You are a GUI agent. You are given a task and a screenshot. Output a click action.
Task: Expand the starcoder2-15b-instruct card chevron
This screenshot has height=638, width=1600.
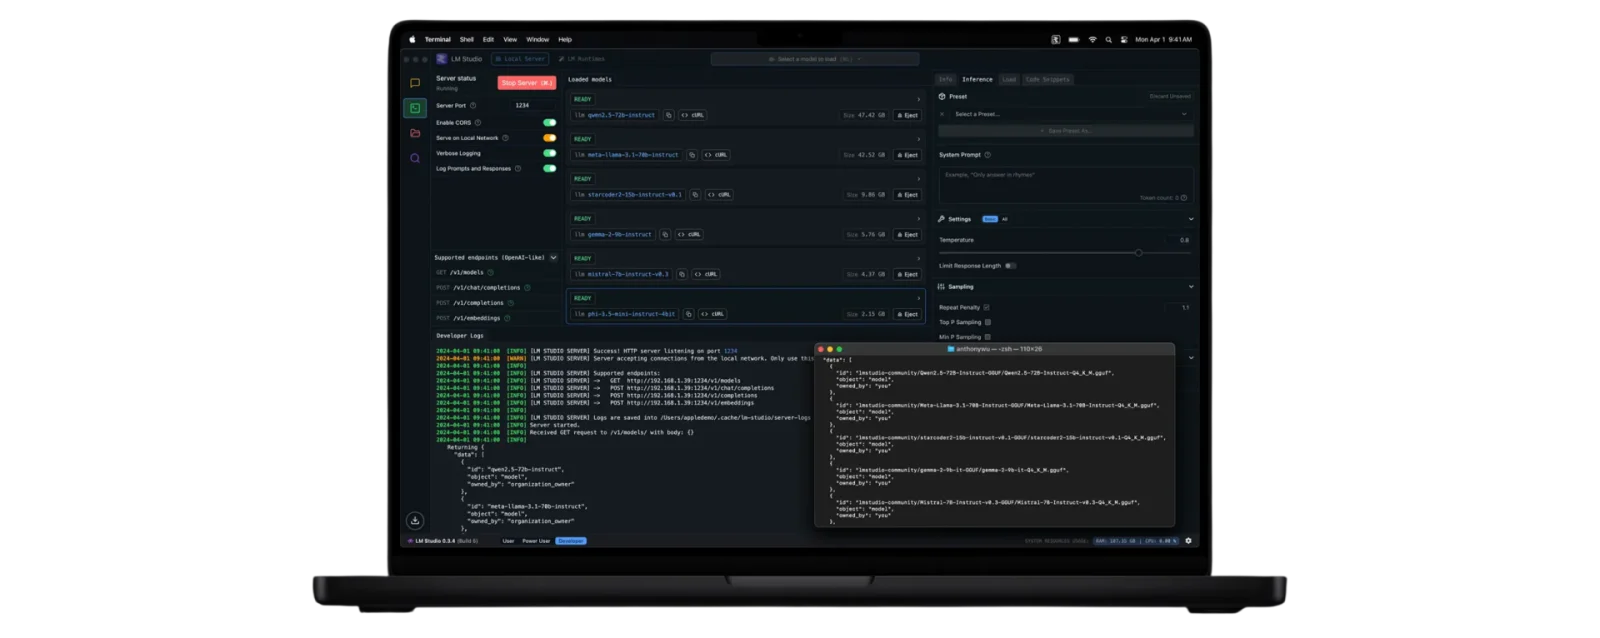pyautogui.click(x=918, y=179)
